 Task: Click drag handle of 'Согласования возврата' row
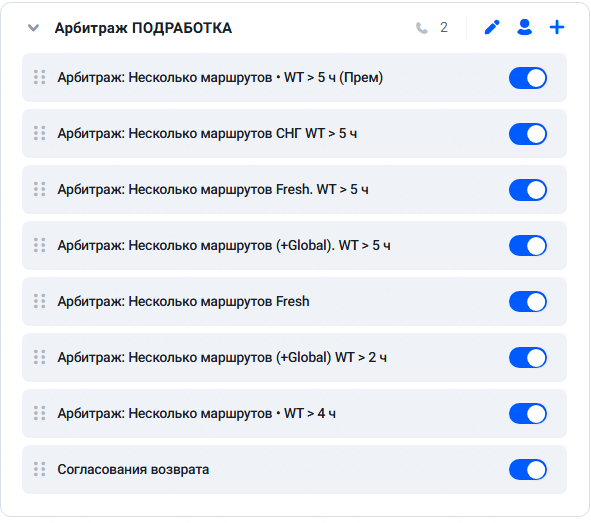coord(40,469)
